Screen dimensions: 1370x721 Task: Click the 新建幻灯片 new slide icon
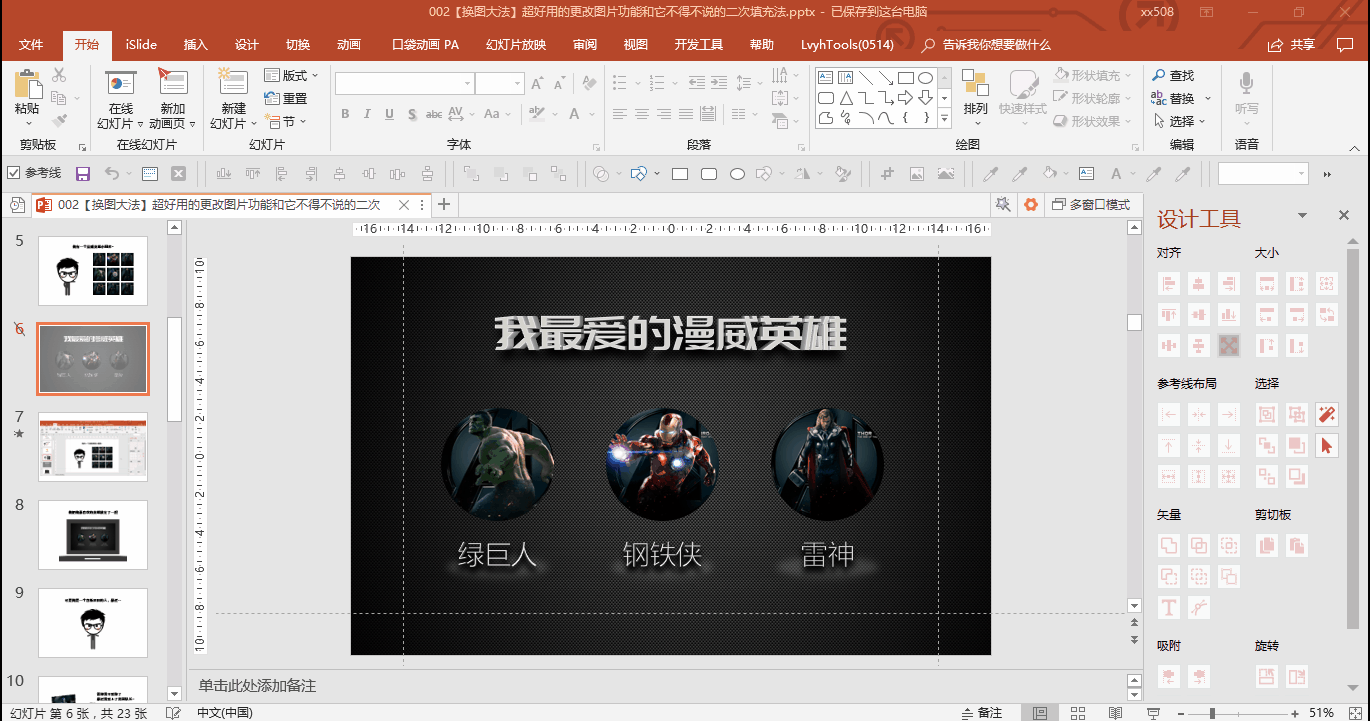[x=233, y=83]
